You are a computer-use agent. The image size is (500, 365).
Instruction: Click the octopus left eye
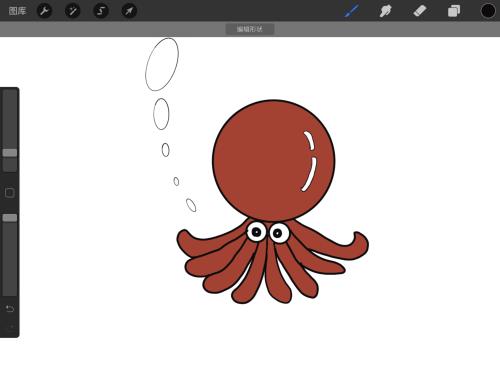pos(256,232)
